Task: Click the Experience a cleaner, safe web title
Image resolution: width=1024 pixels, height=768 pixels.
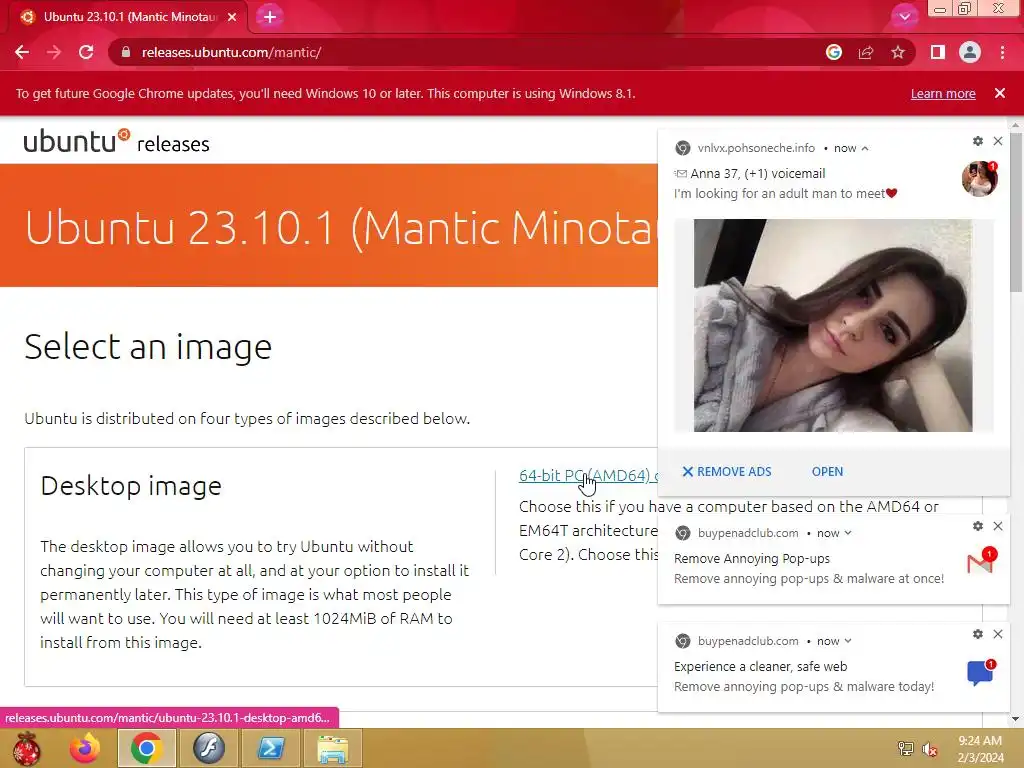Action: point(760,667)
